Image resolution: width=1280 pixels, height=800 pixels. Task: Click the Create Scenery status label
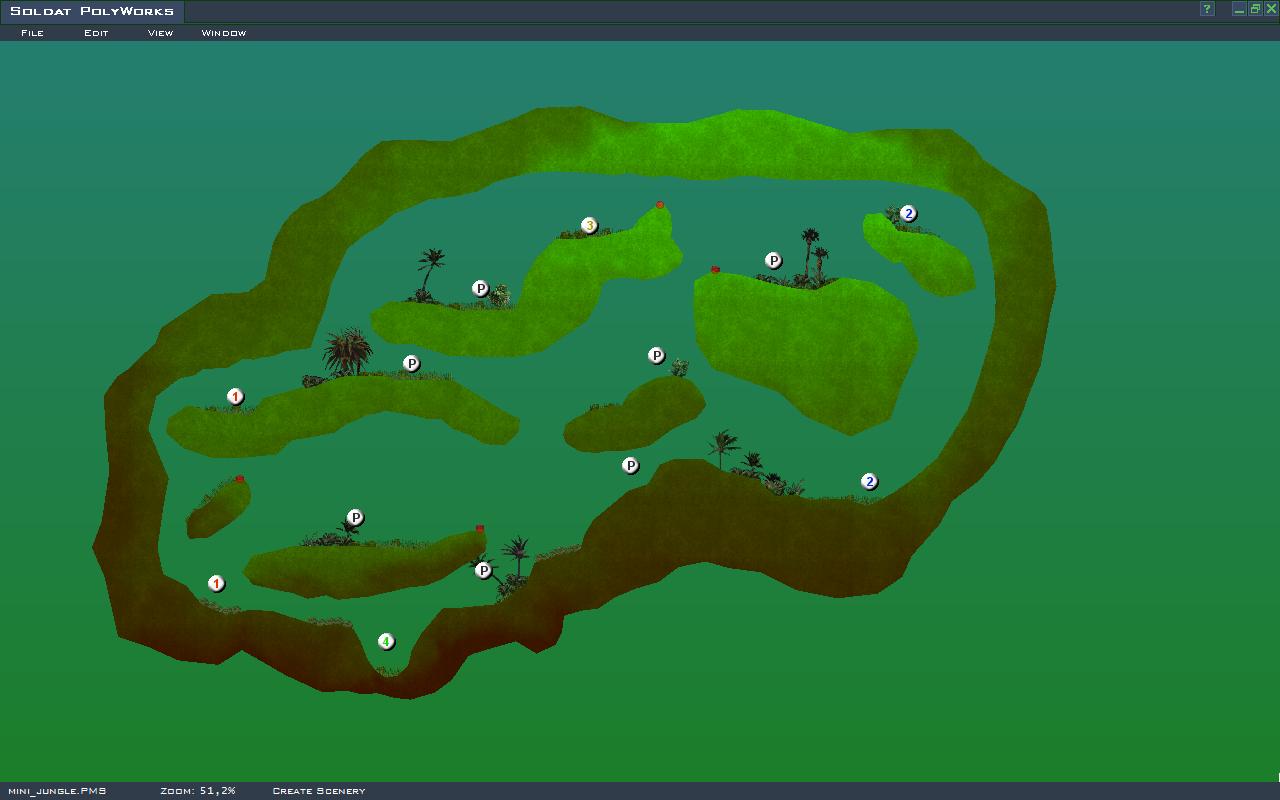pyautogui.click(x=319, y=791)
